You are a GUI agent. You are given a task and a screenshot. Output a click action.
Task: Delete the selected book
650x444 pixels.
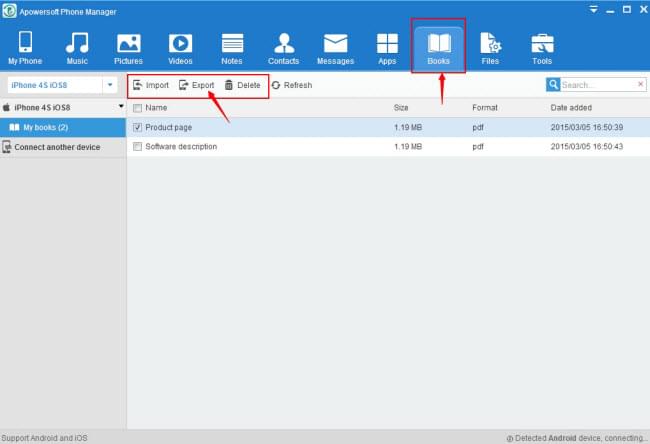coord(243,85)
